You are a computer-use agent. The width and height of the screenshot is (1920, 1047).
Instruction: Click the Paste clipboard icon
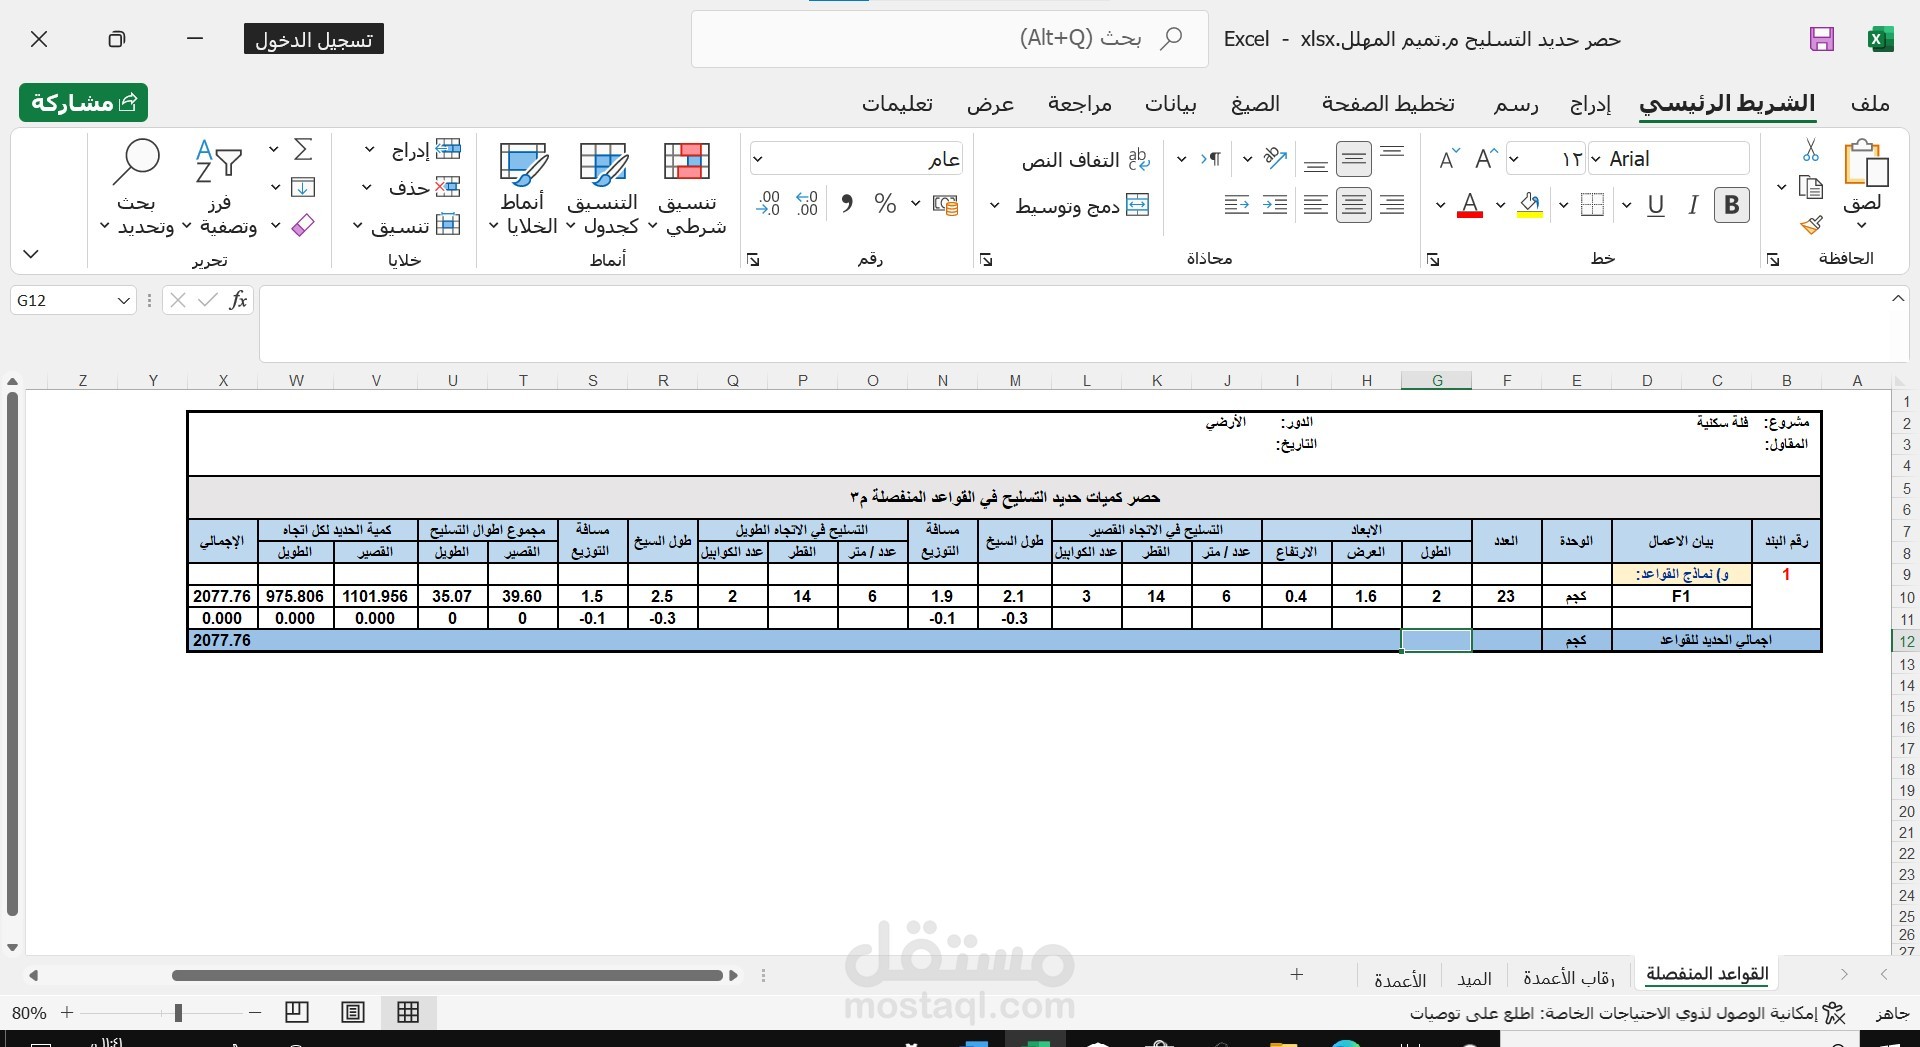[1864, 164]
